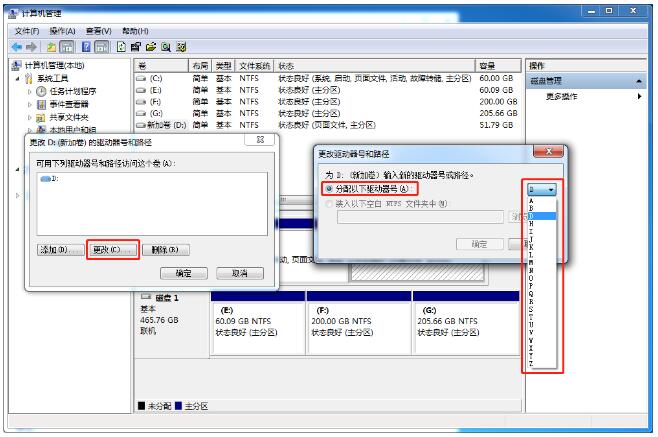Image resolution: width=658 pixels, height=437 pixels.
Task: Select the (F:) 200.00 GB partition block
Action: (359, 323)
